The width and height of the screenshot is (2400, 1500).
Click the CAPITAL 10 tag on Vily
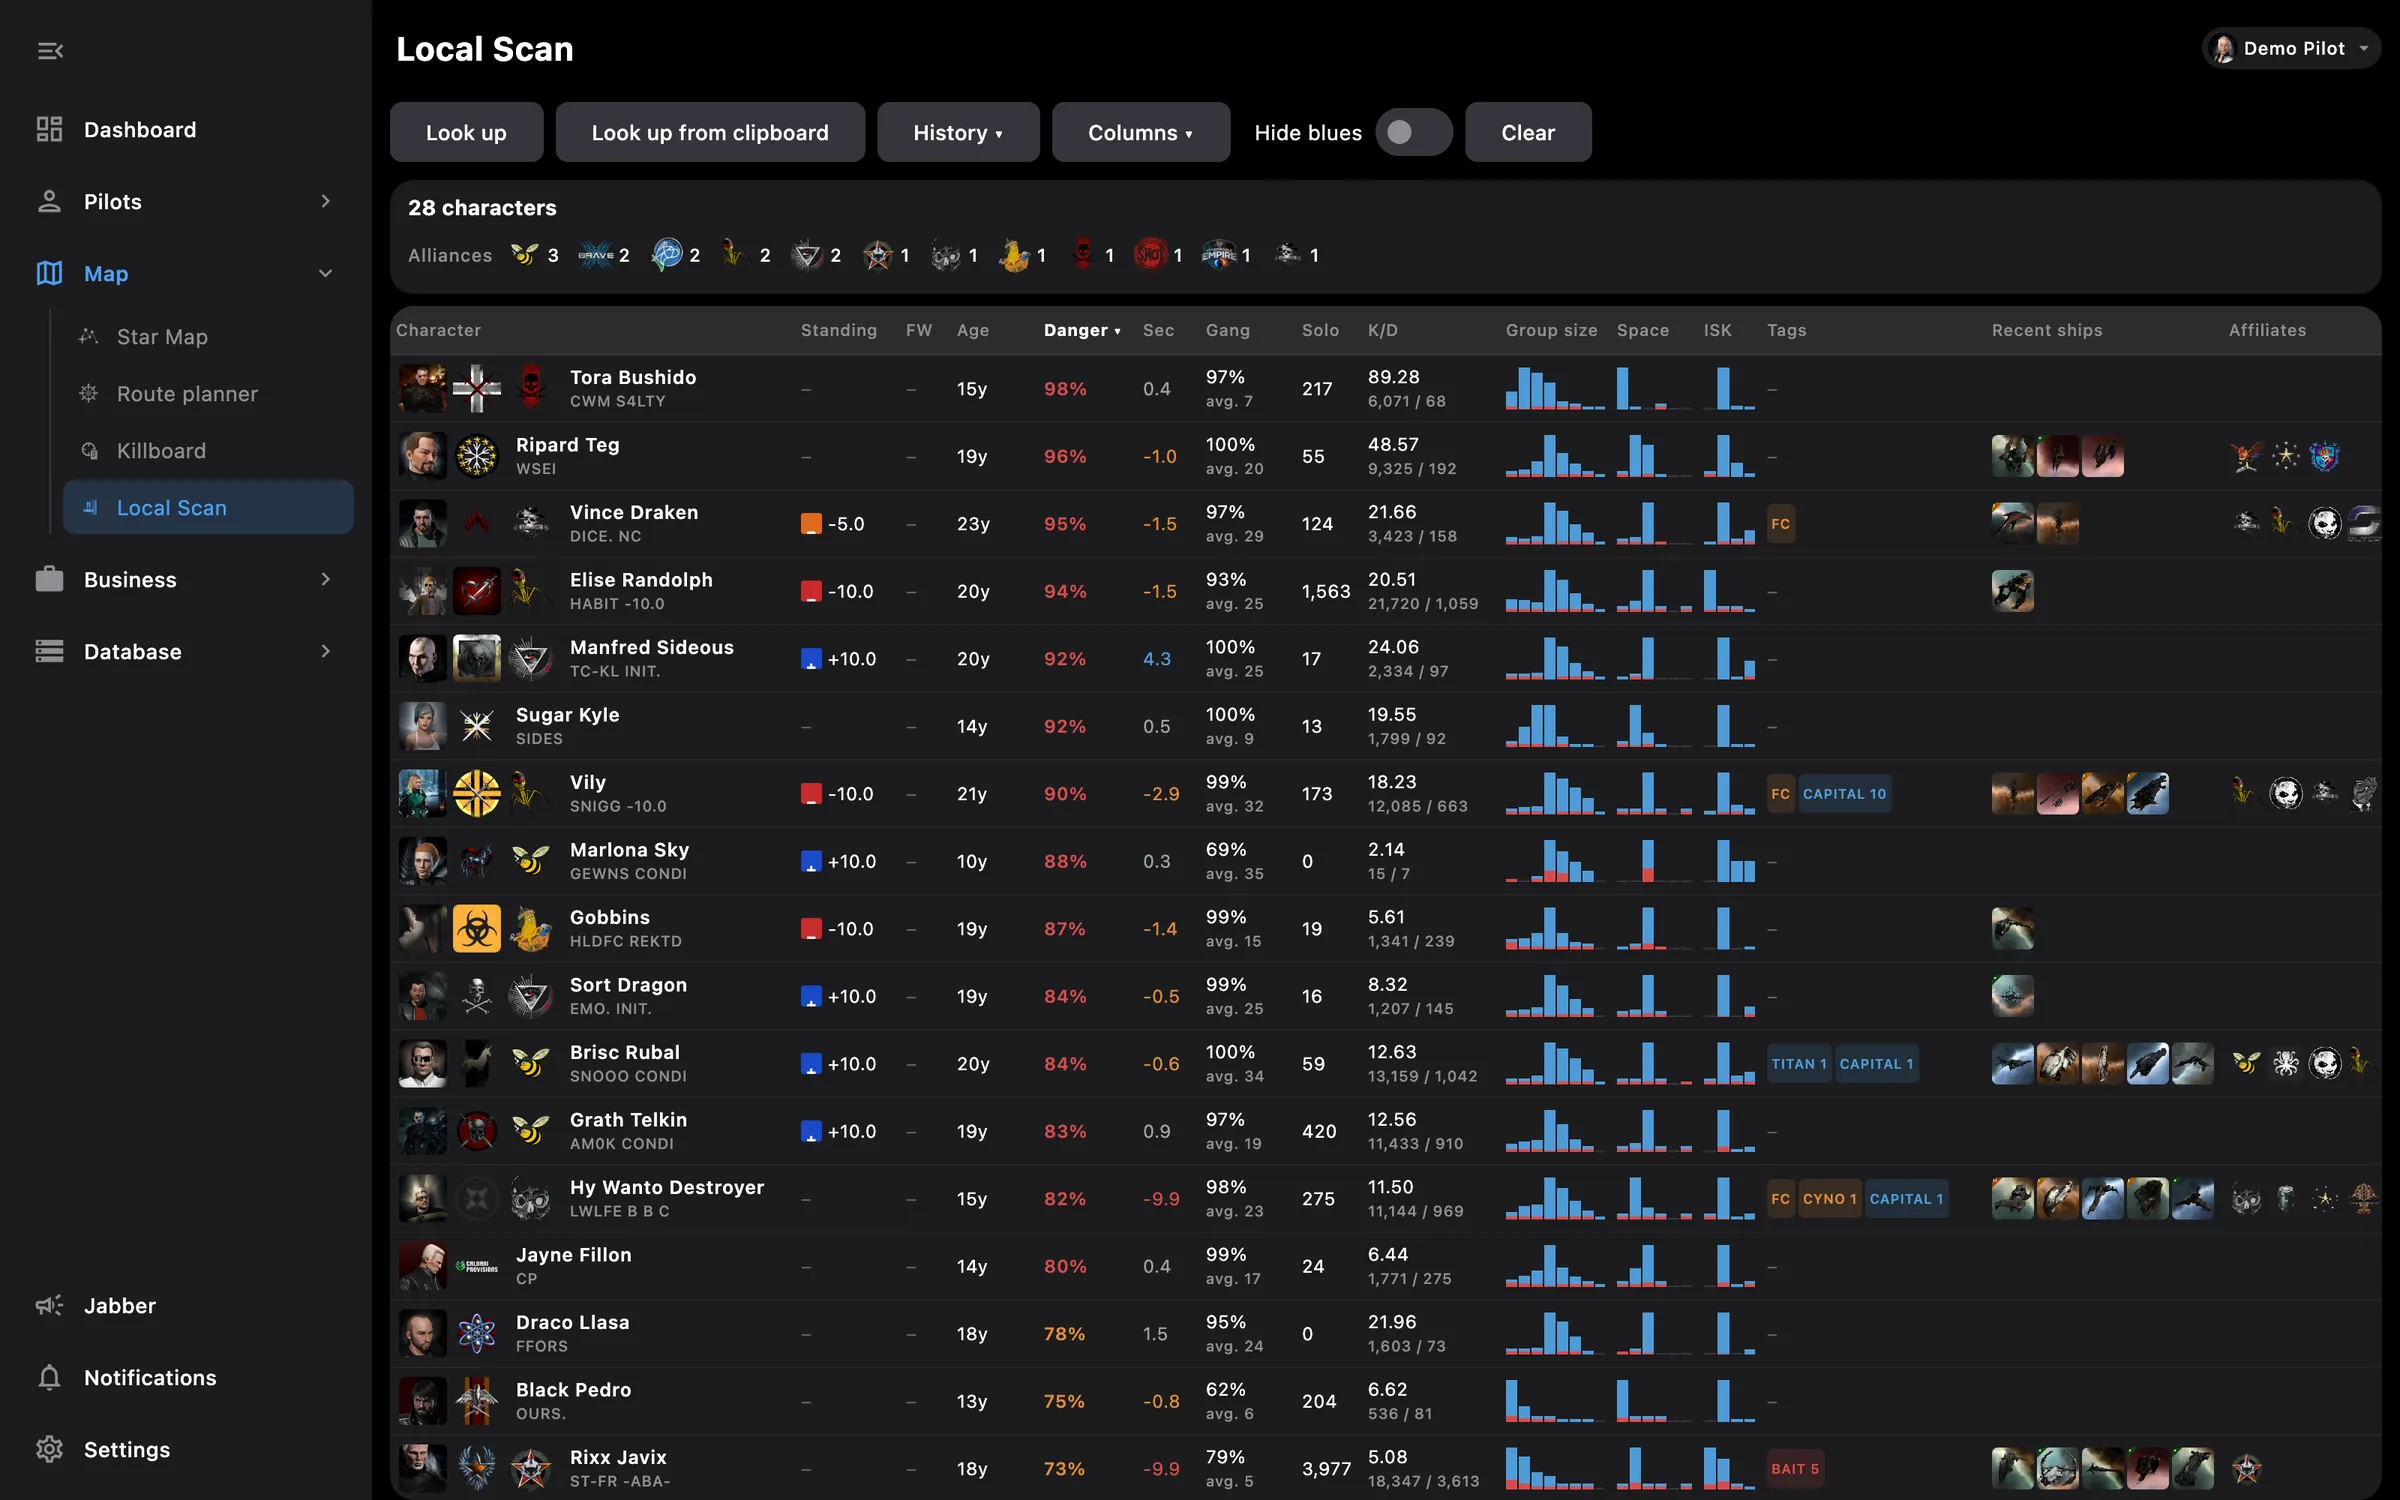[x=1844, y=794]
